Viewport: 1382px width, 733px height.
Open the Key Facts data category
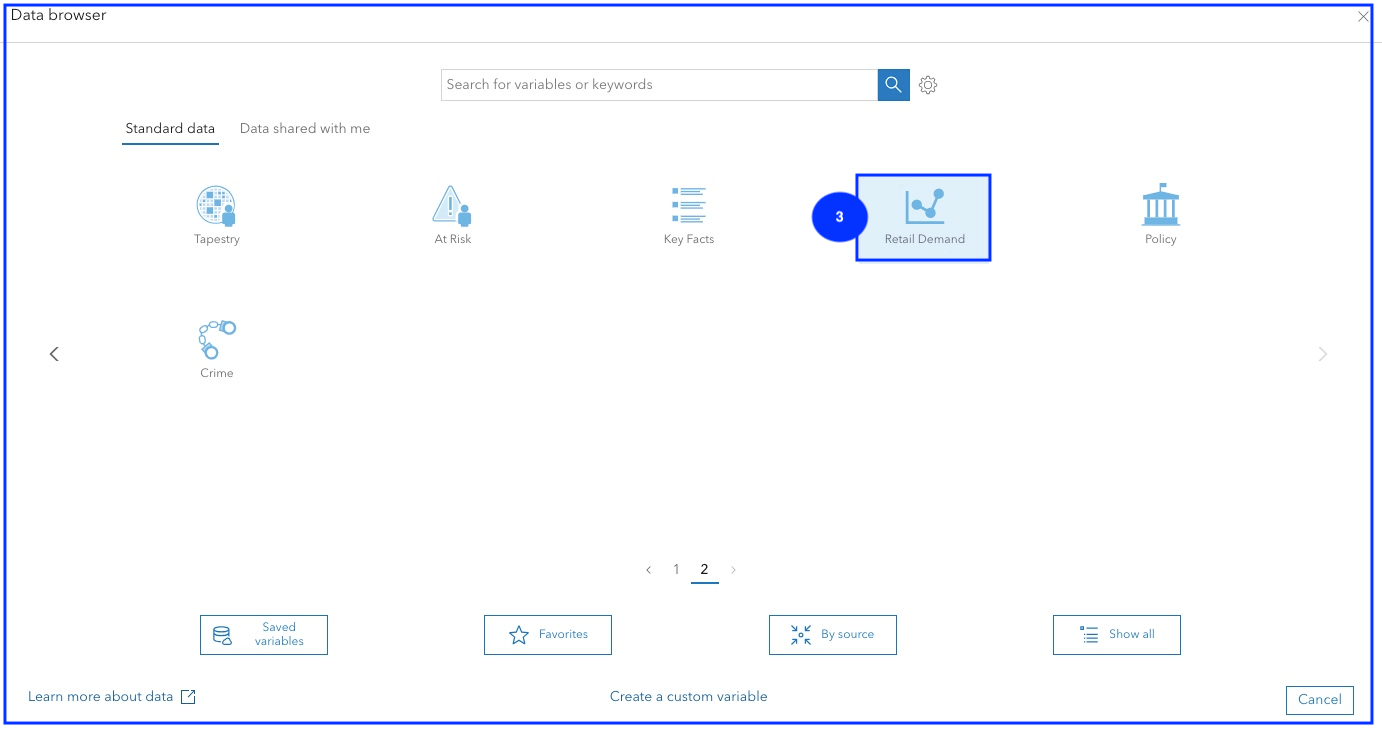(x=688, y=213)
